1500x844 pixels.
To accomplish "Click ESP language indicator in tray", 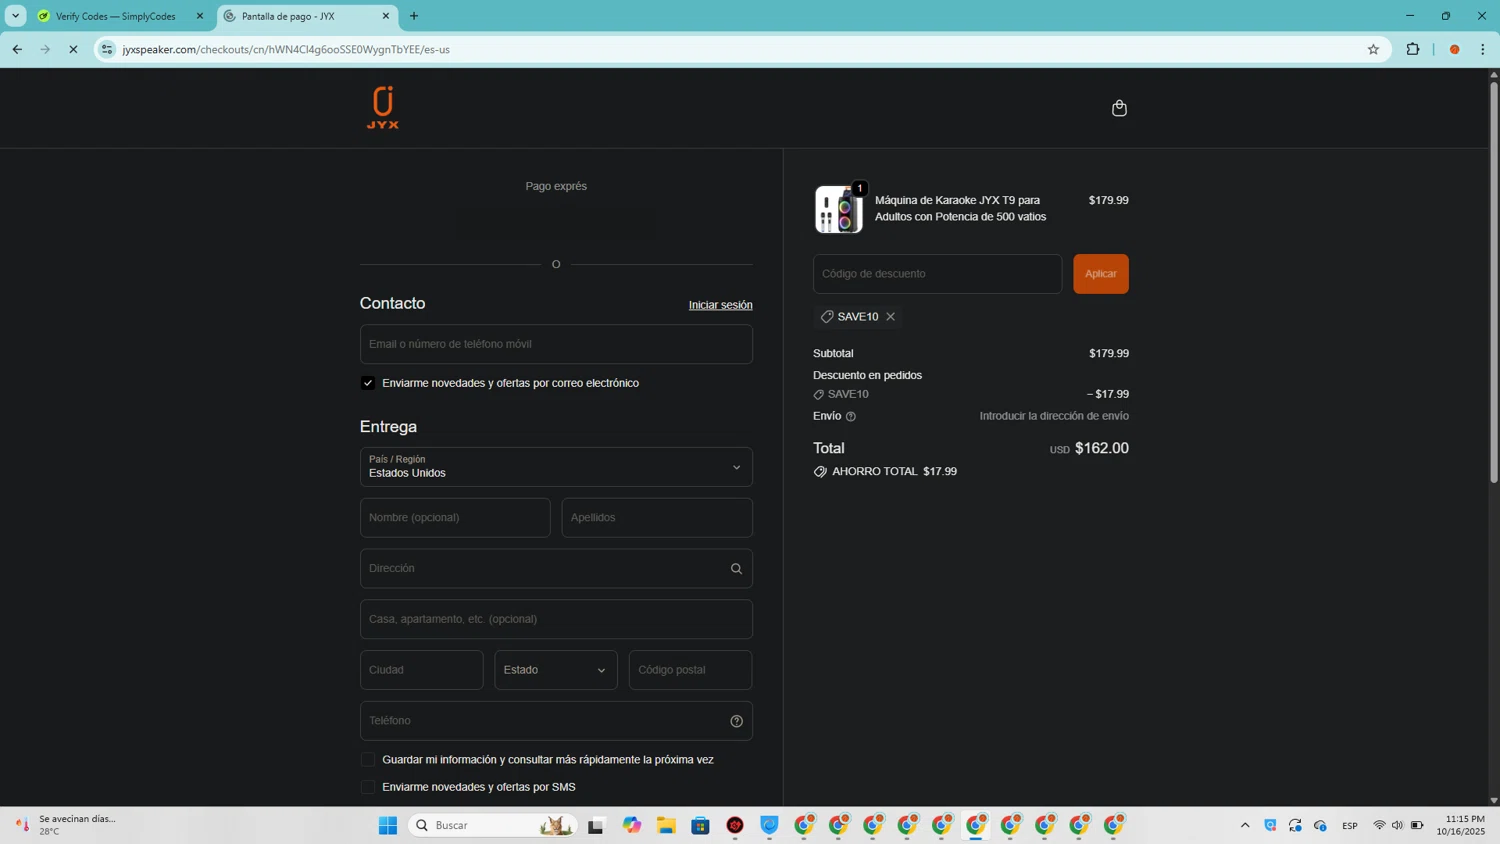I will (x=1349, y=826).
